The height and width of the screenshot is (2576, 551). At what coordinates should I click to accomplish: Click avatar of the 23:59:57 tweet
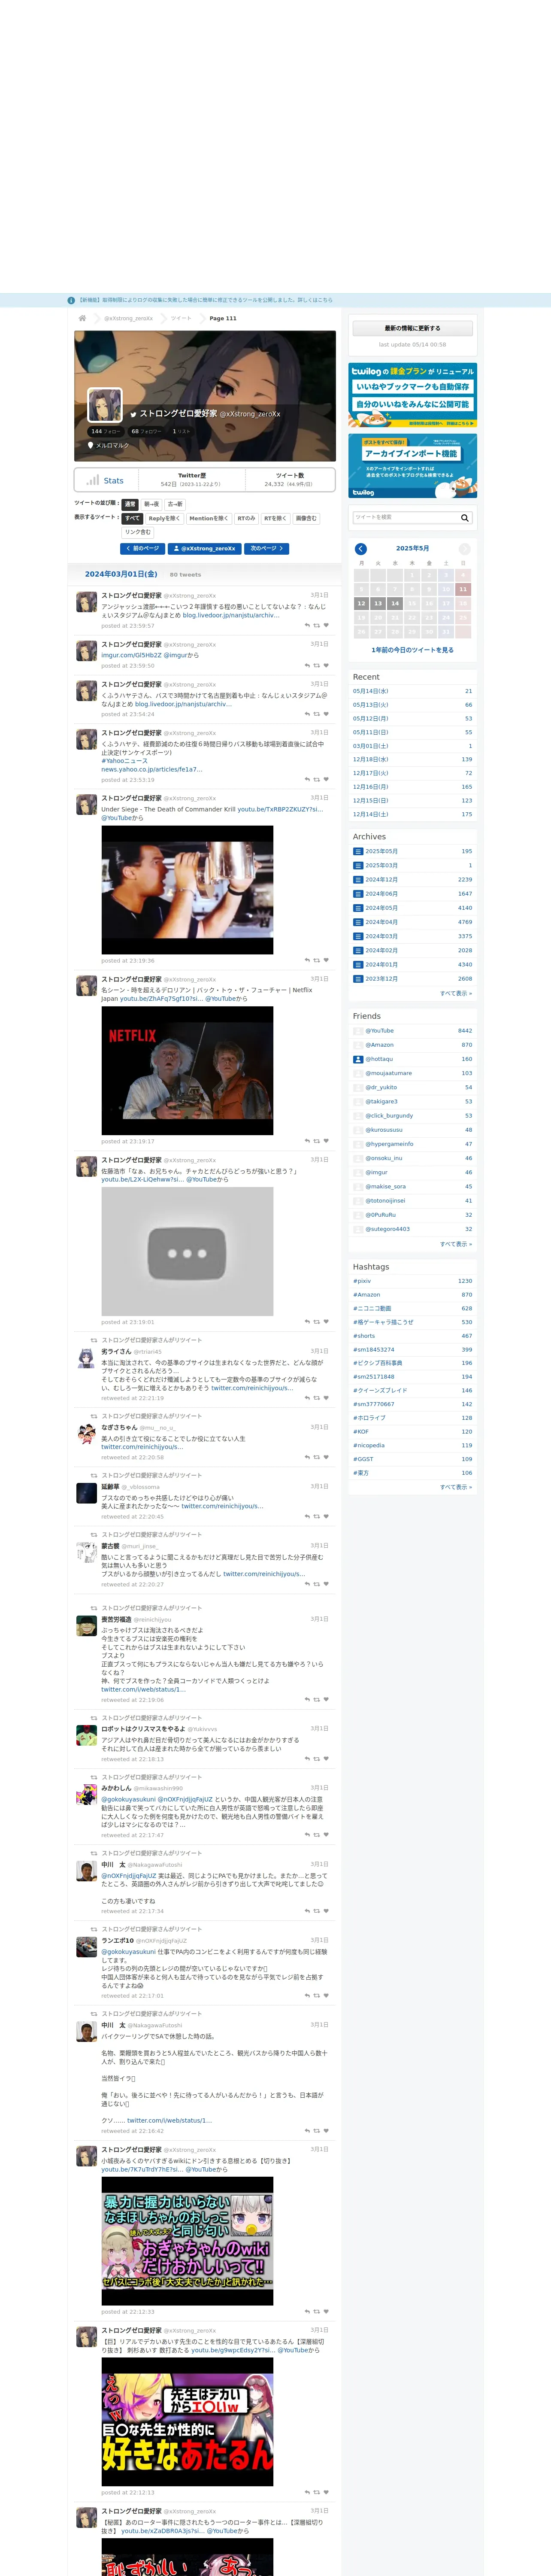(x=87, y=602)
